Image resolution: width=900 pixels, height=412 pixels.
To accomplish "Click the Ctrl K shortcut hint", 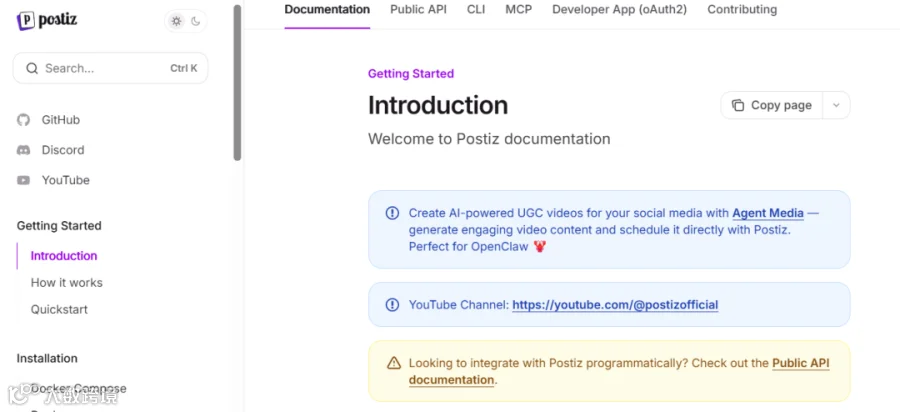I will [x=184, y=68].
